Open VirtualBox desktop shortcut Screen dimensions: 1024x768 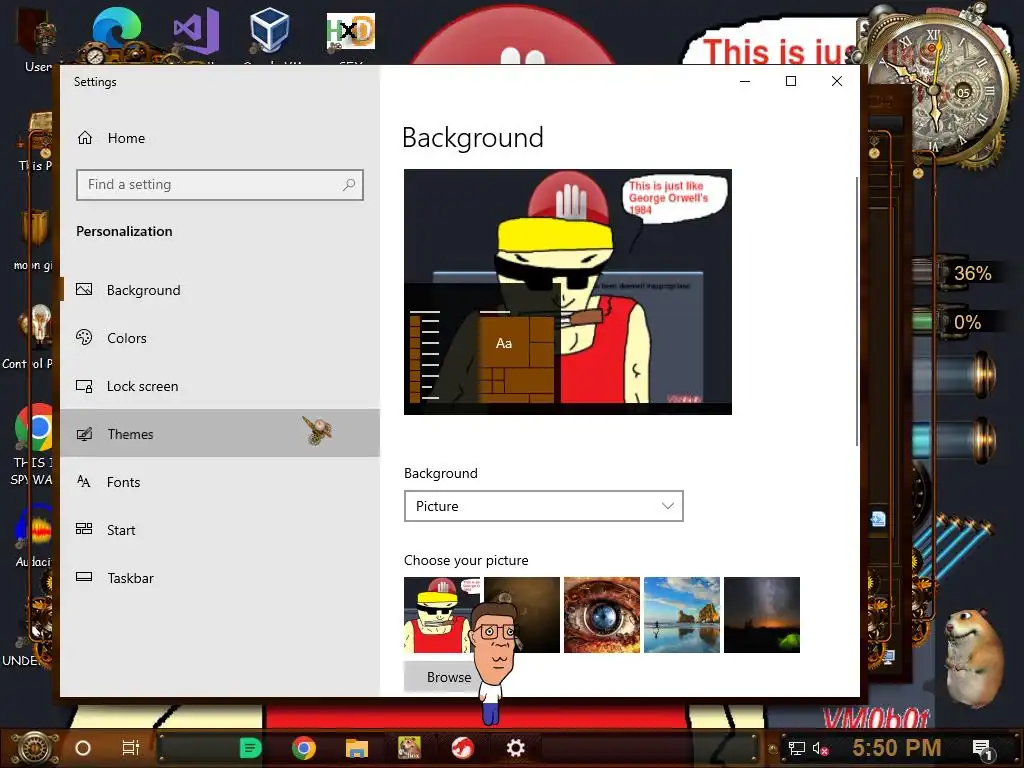(270, 31)
